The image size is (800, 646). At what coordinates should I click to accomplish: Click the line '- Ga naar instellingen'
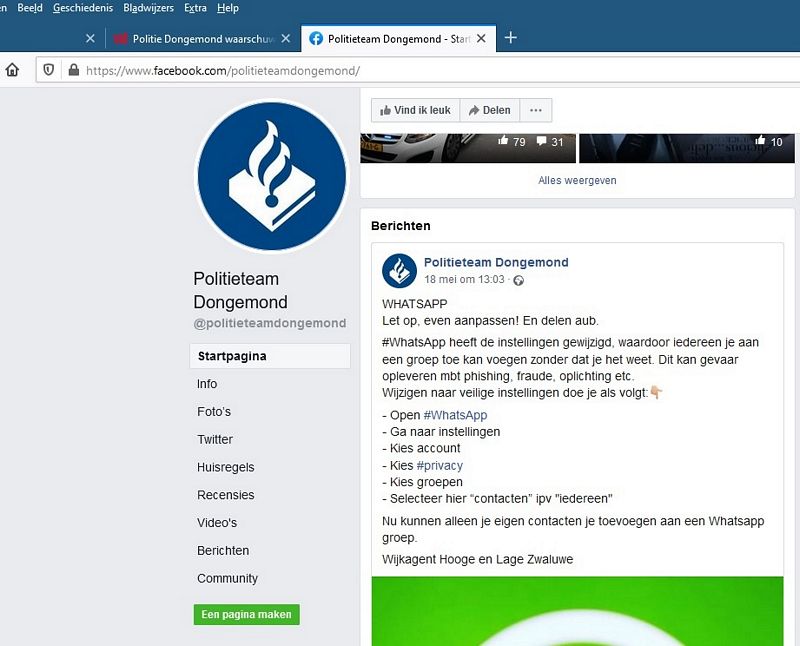coord(441,432)
